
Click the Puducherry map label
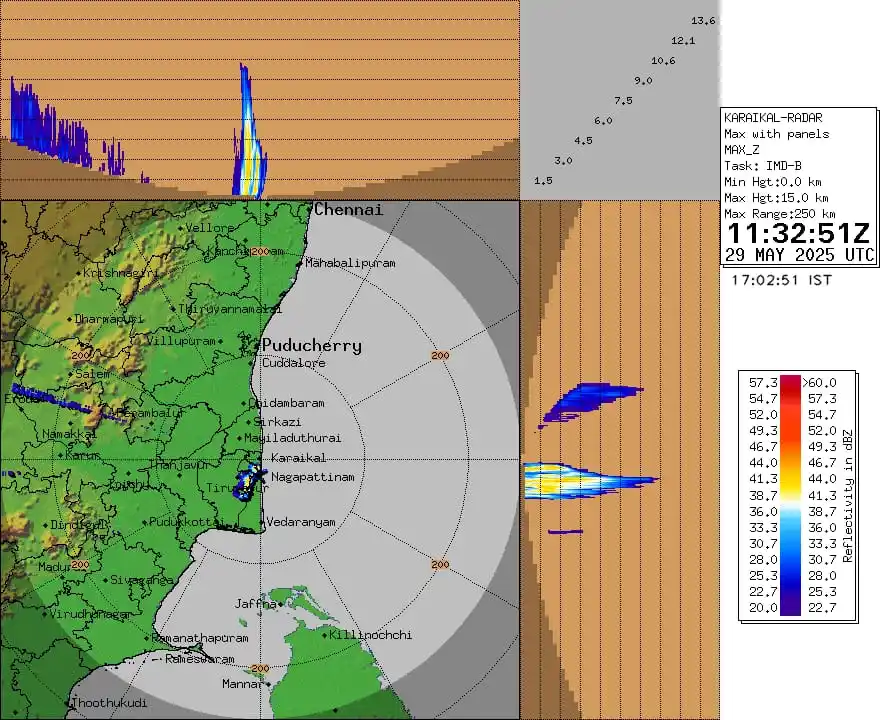click(x=312, y=345)
